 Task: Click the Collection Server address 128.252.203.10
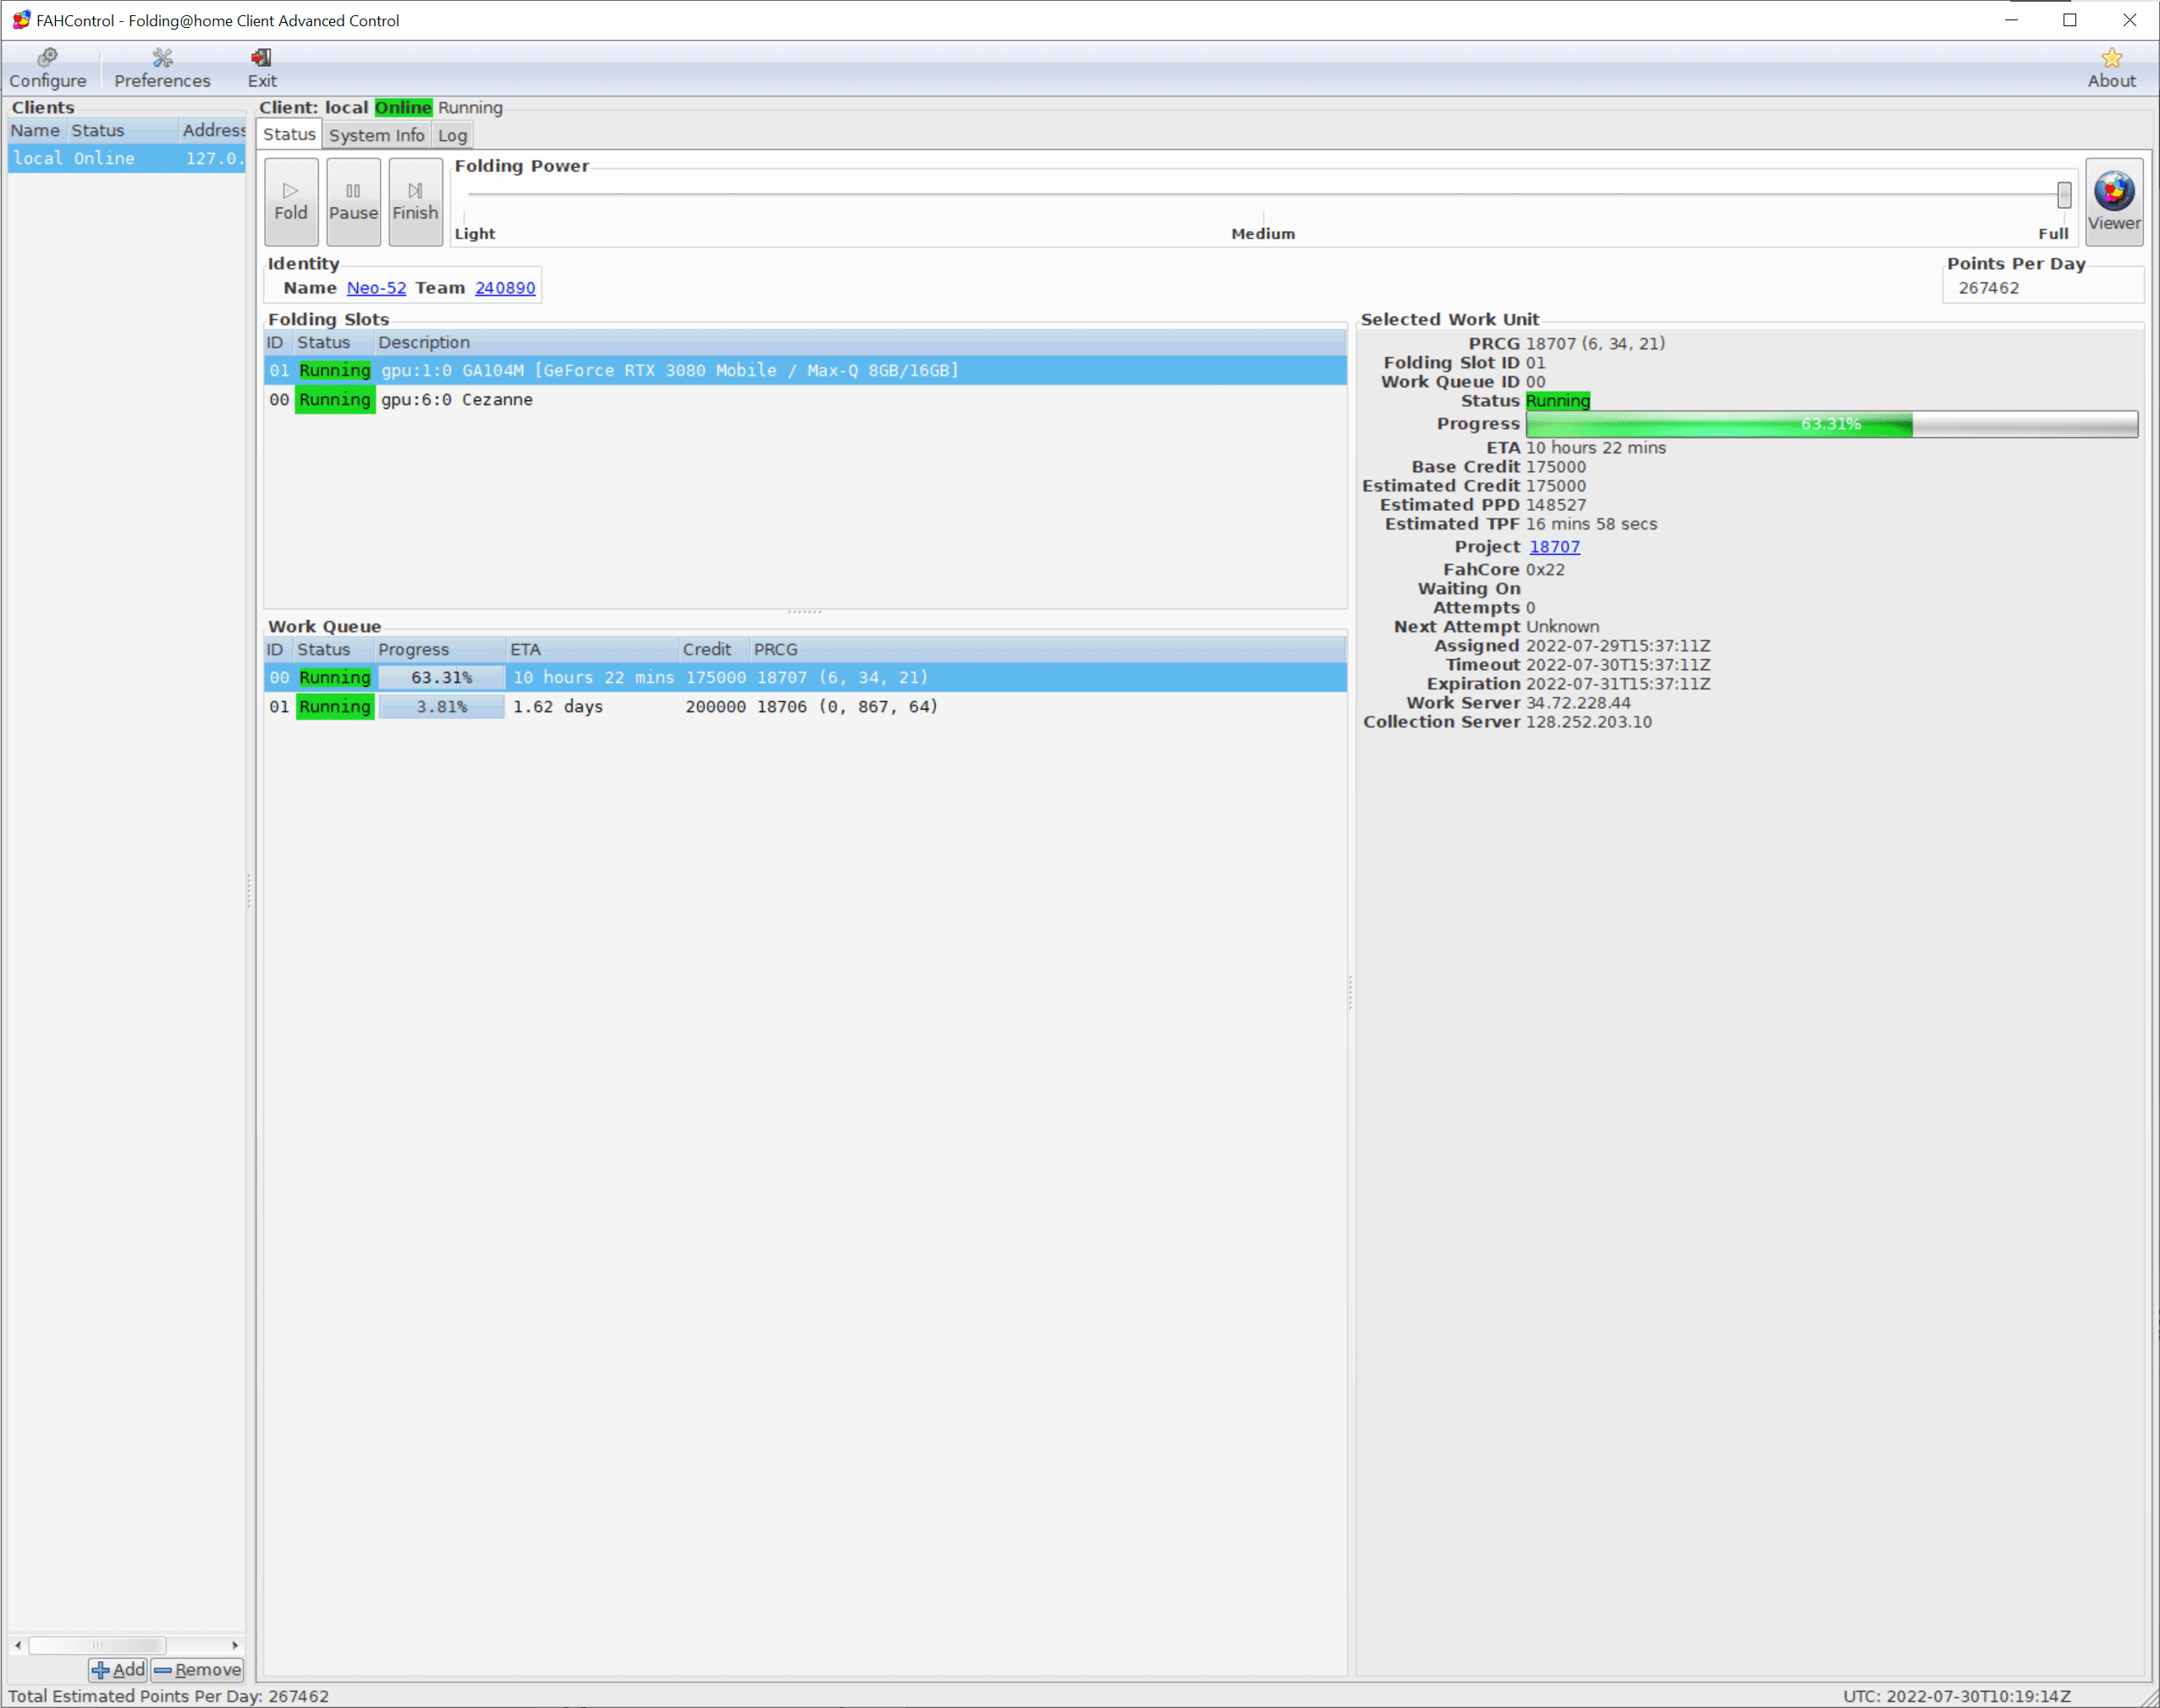pyautogui.click(x=1589, y=722)
